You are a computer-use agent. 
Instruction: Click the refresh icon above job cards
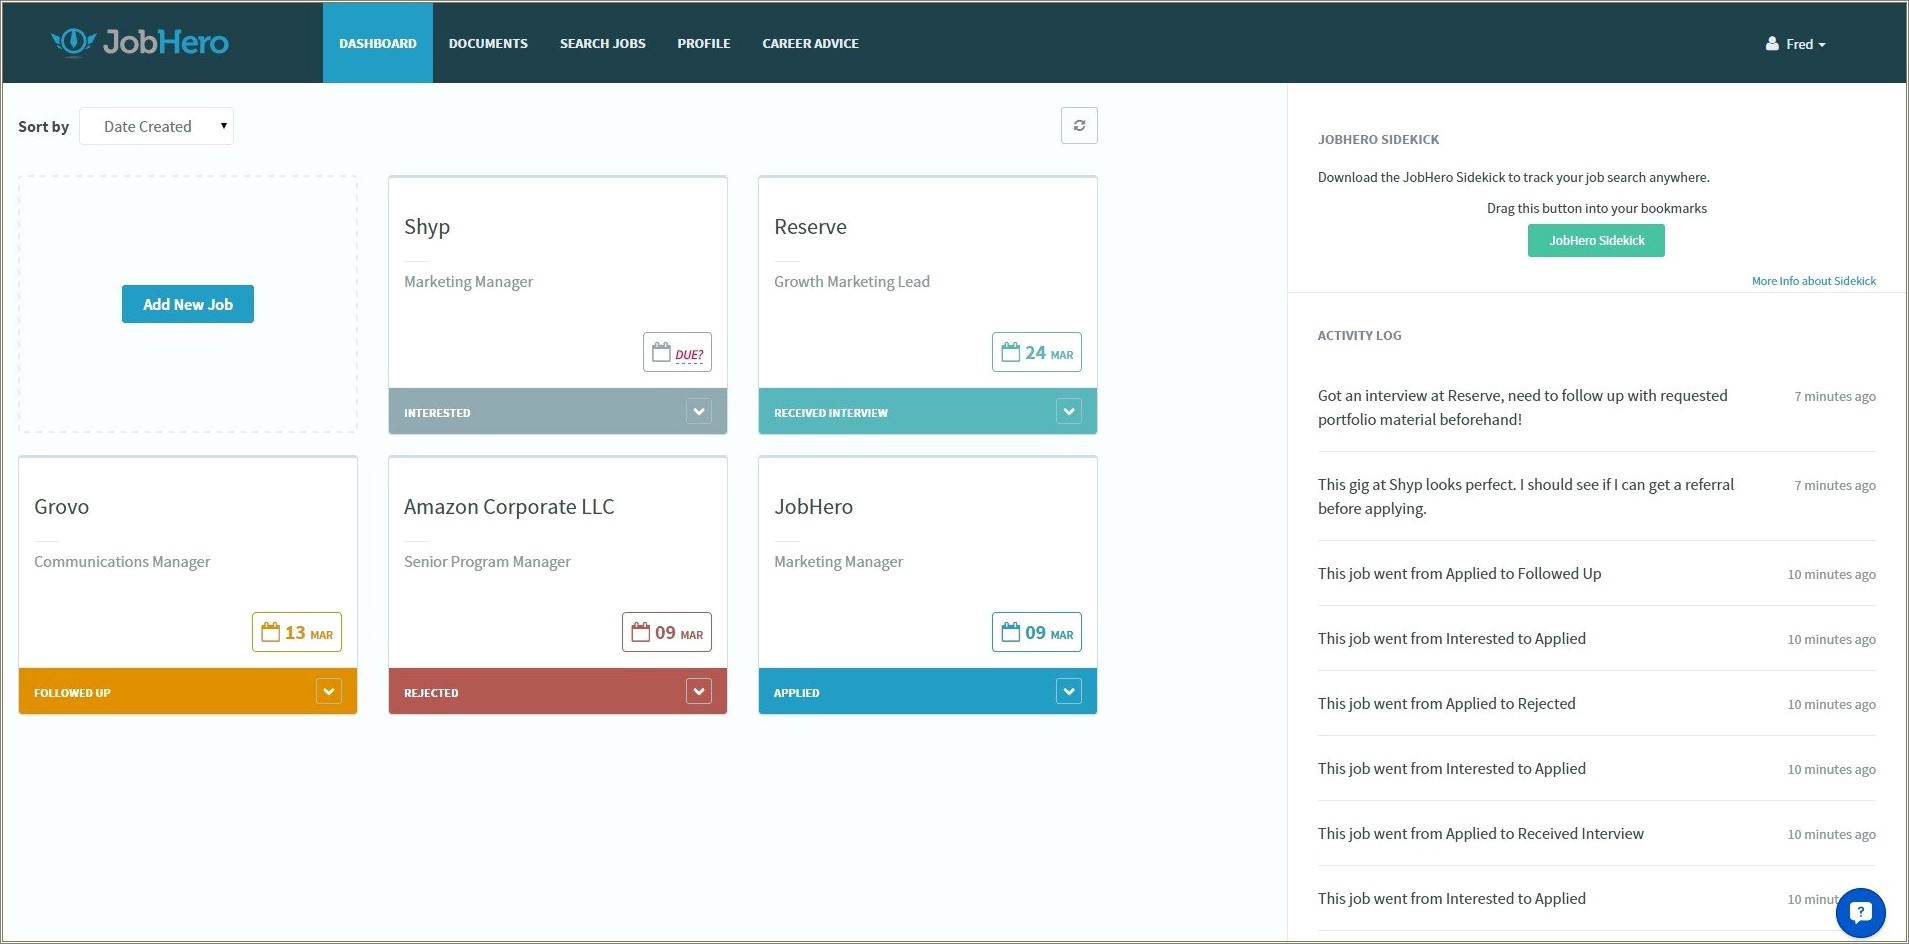(x=1079, y=126)
